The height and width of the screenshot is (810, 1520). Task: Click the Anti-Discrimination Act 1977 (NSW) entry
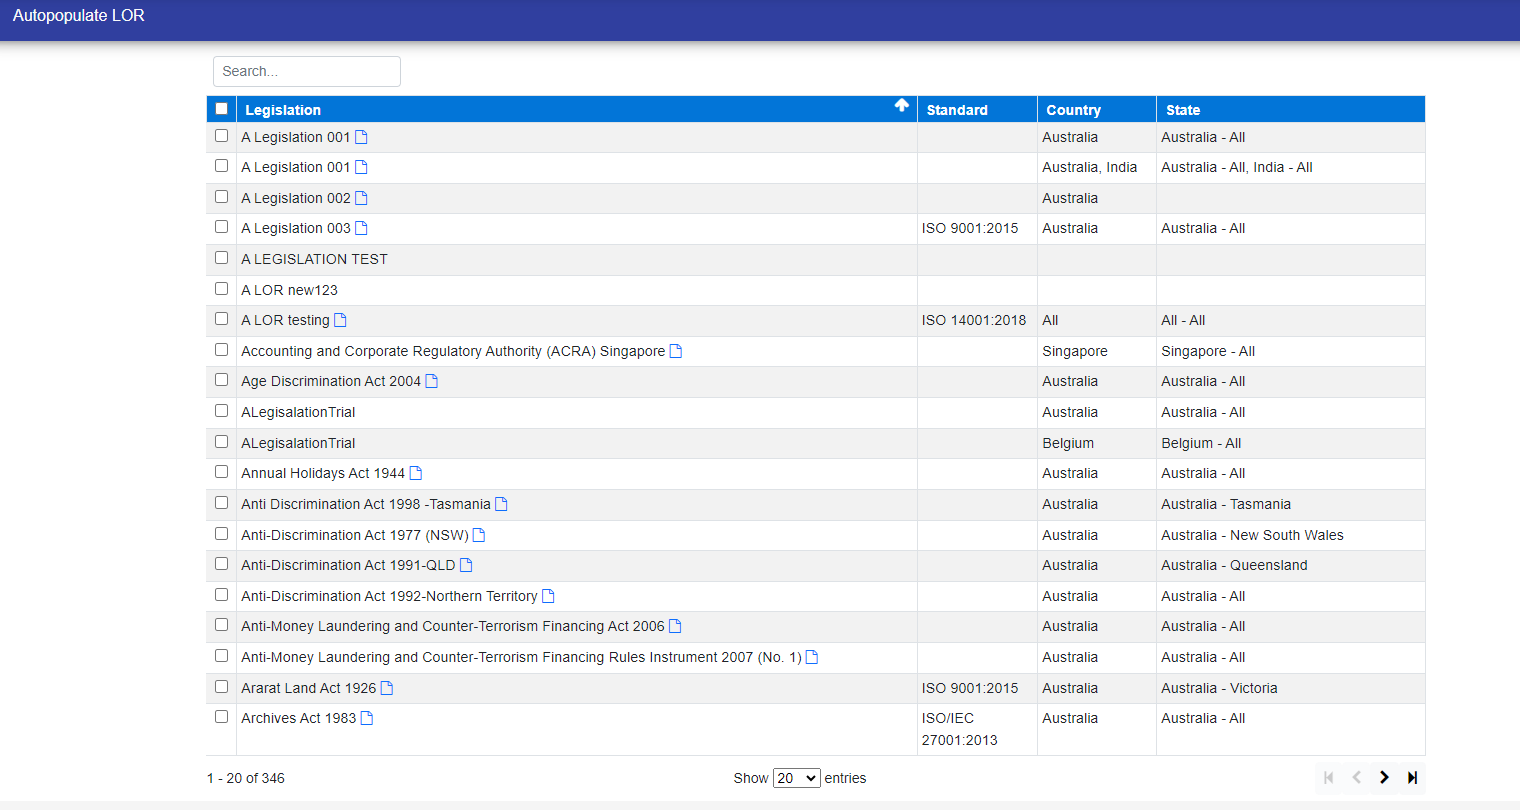point(354,535)
